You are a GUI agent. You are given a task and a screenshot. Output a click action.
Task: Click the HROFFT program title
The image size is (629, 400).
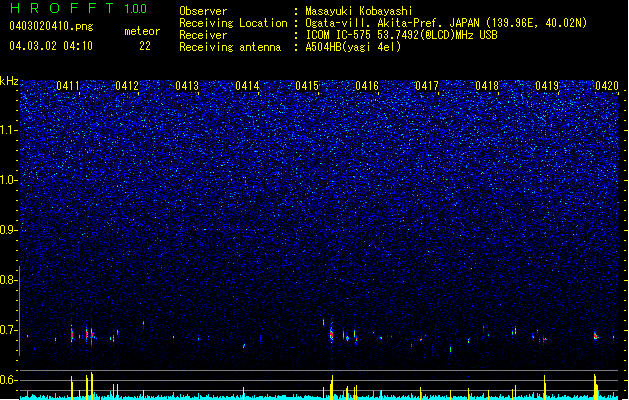coord(62,8)
